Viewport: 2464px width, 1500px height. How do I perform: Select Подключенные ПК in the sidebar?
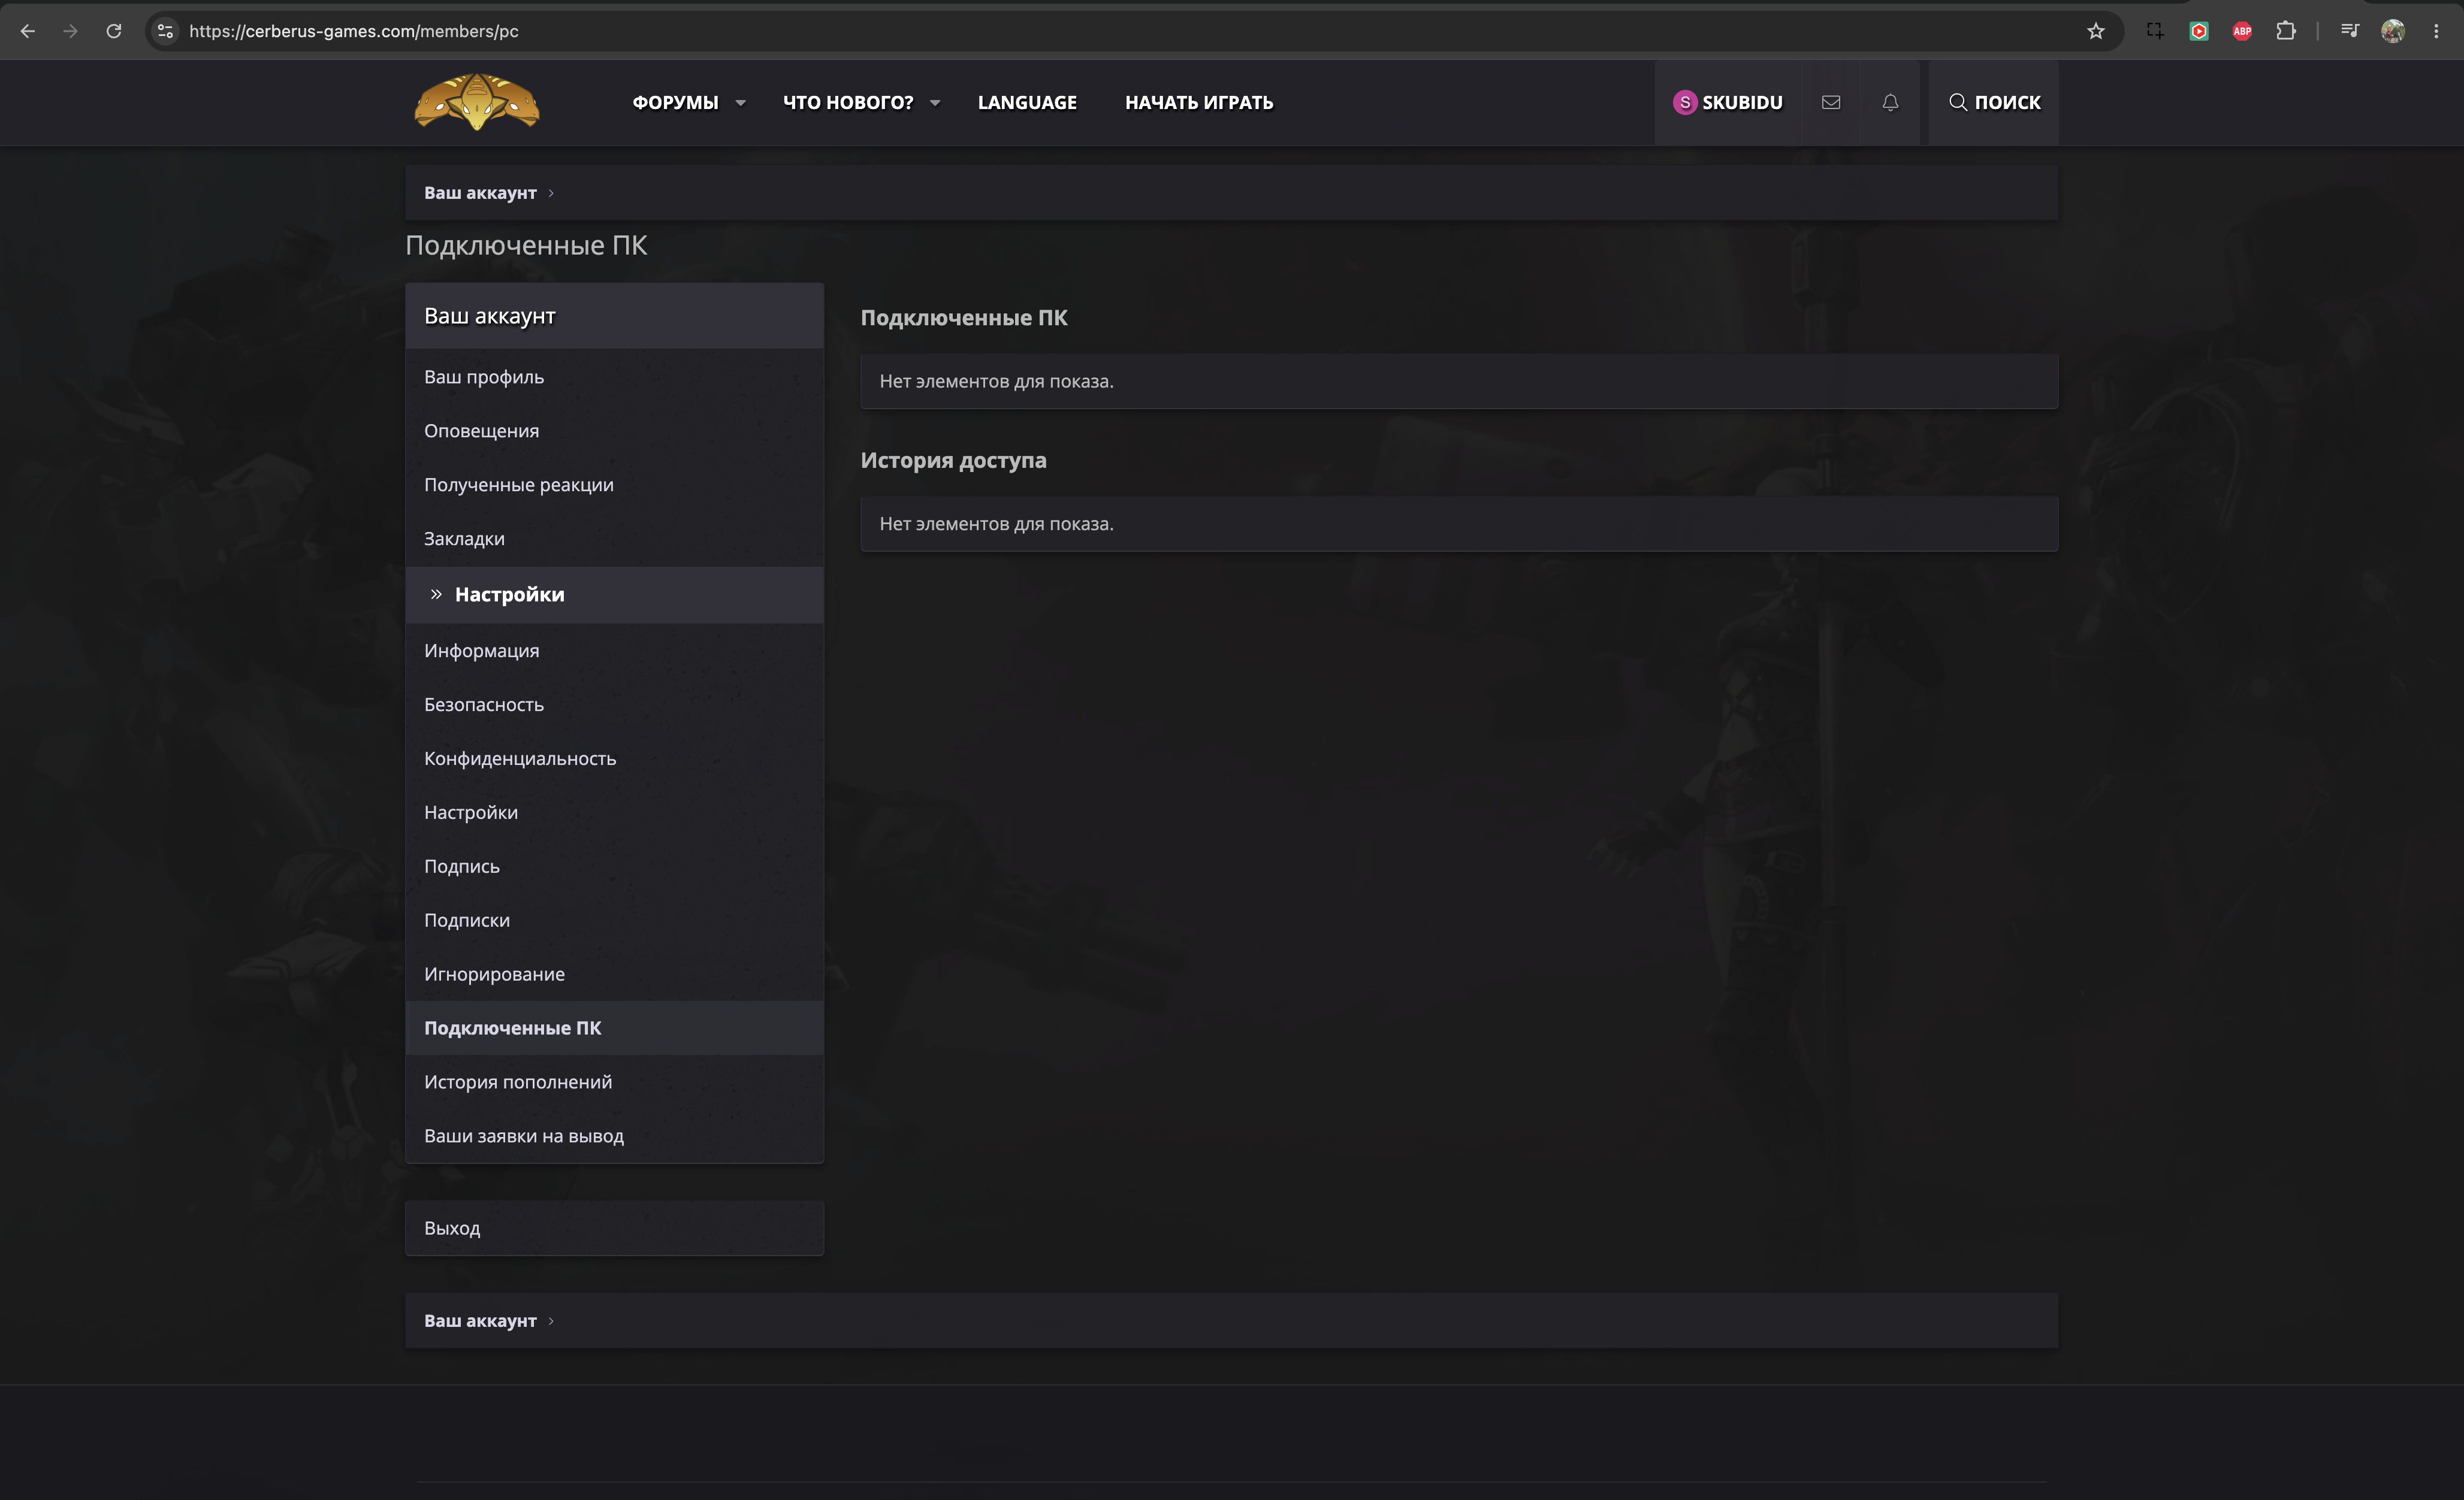tap(614, 1028)
